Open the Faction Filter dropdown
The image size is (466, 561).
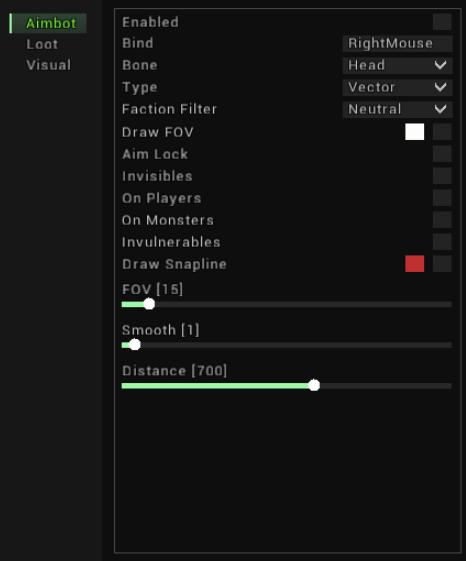397,109
